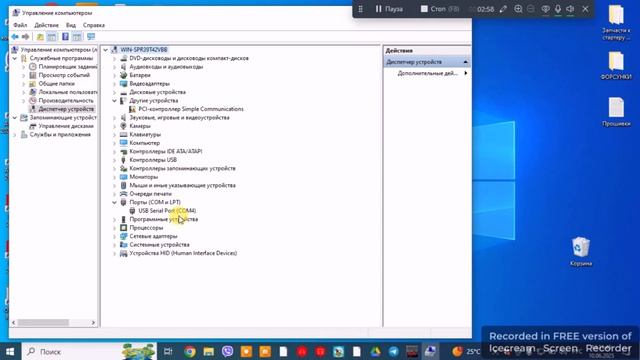Open the Справка menu

coord(93,25)
